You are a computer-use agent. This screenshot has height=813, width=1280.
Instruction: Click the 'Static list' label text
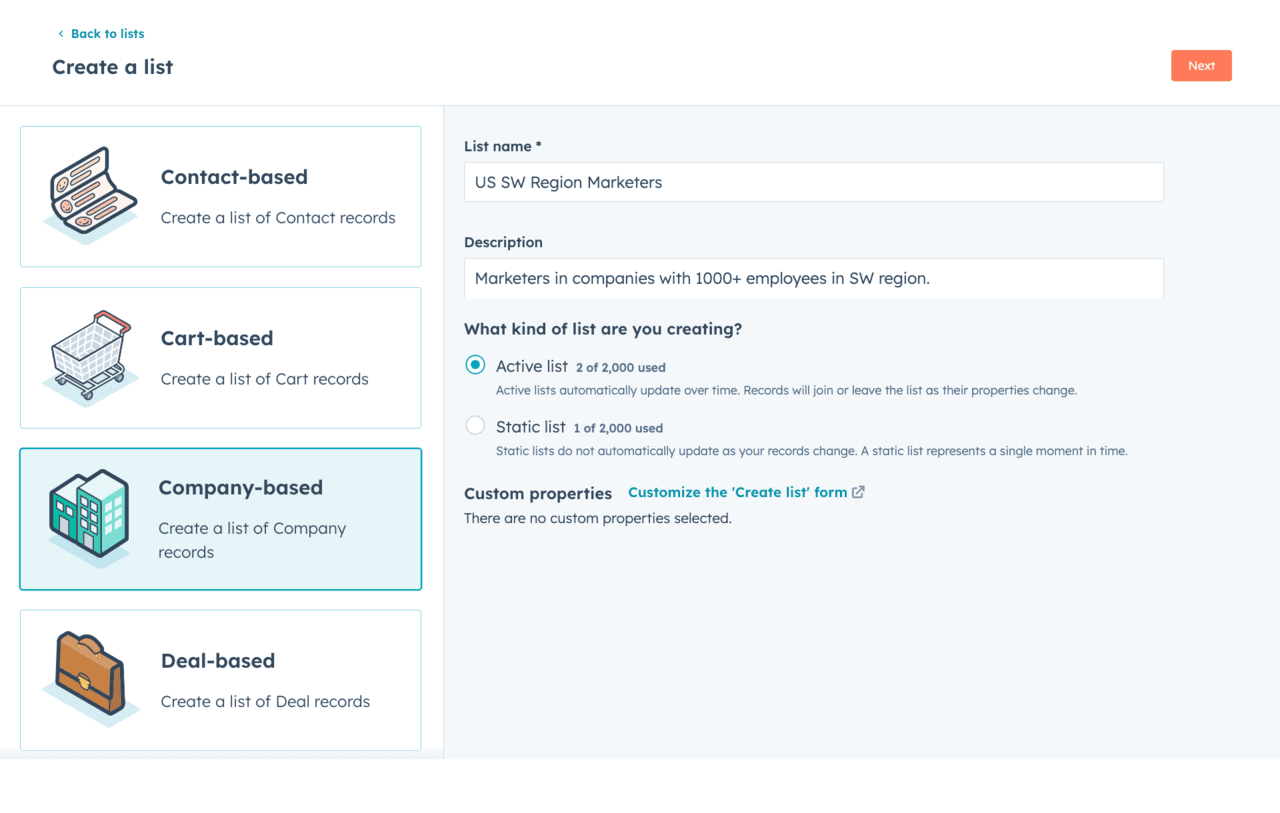click(530, 427)
